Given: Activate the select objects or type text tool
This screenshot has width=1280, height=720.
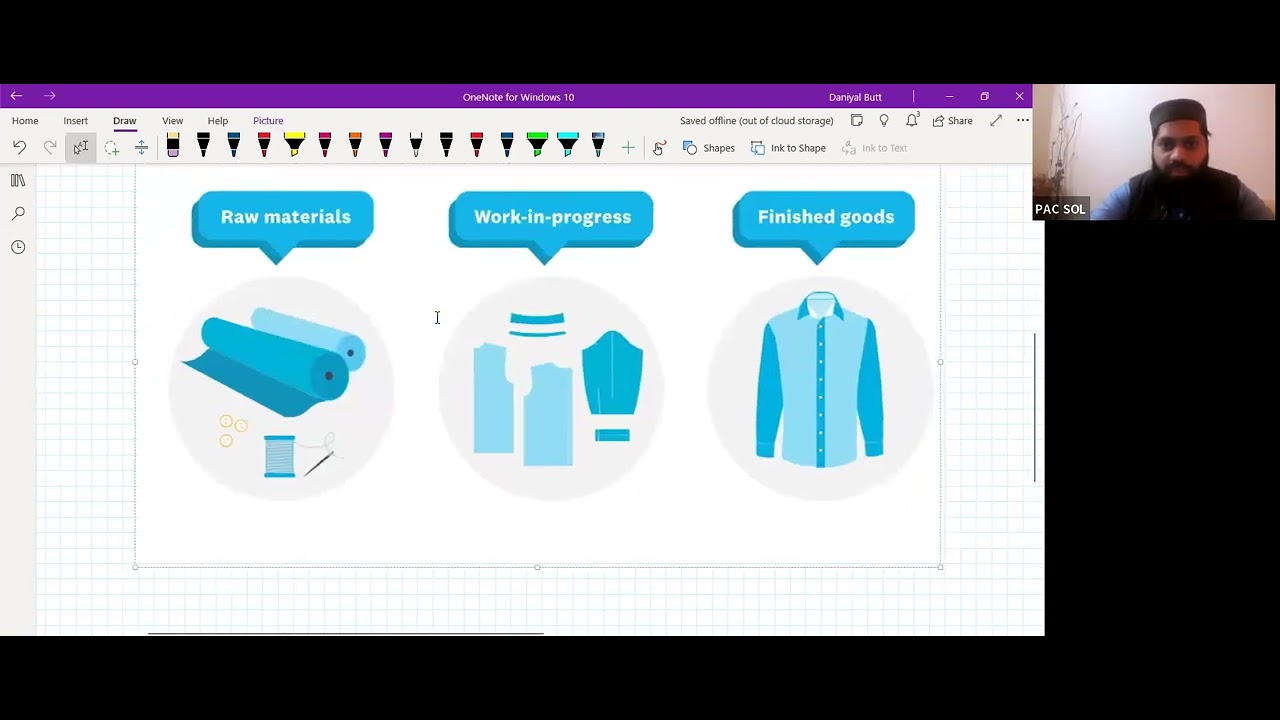Looking at the screenshot, I should (80, 148).
